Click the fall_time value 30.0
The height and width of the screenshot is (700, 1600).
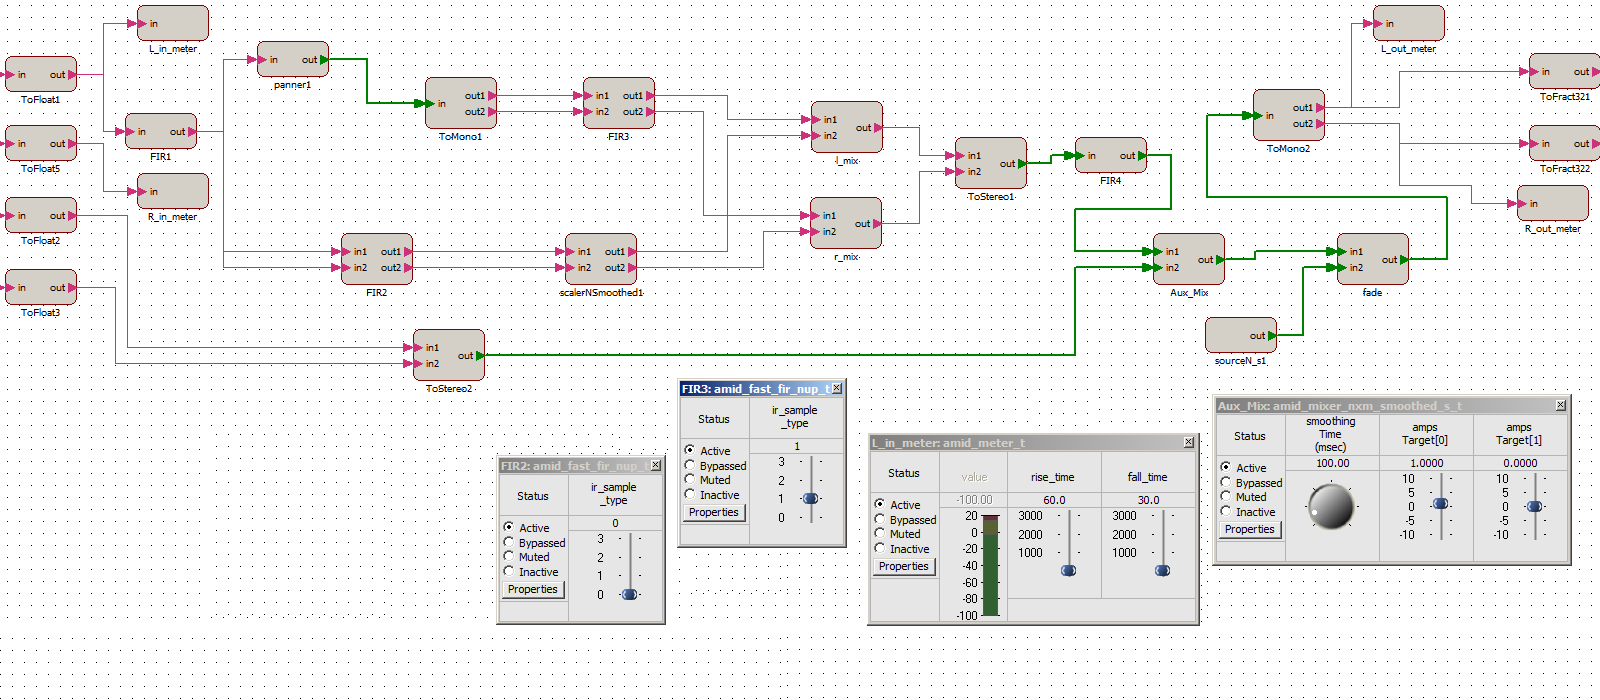click(x=1148, y=500)
